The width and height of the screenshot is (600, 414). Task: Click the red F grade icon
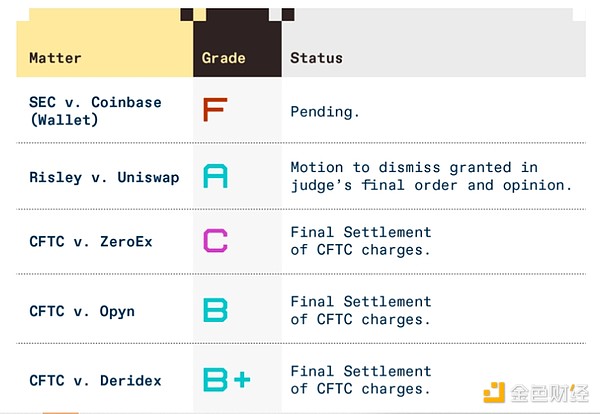(214, 109)
